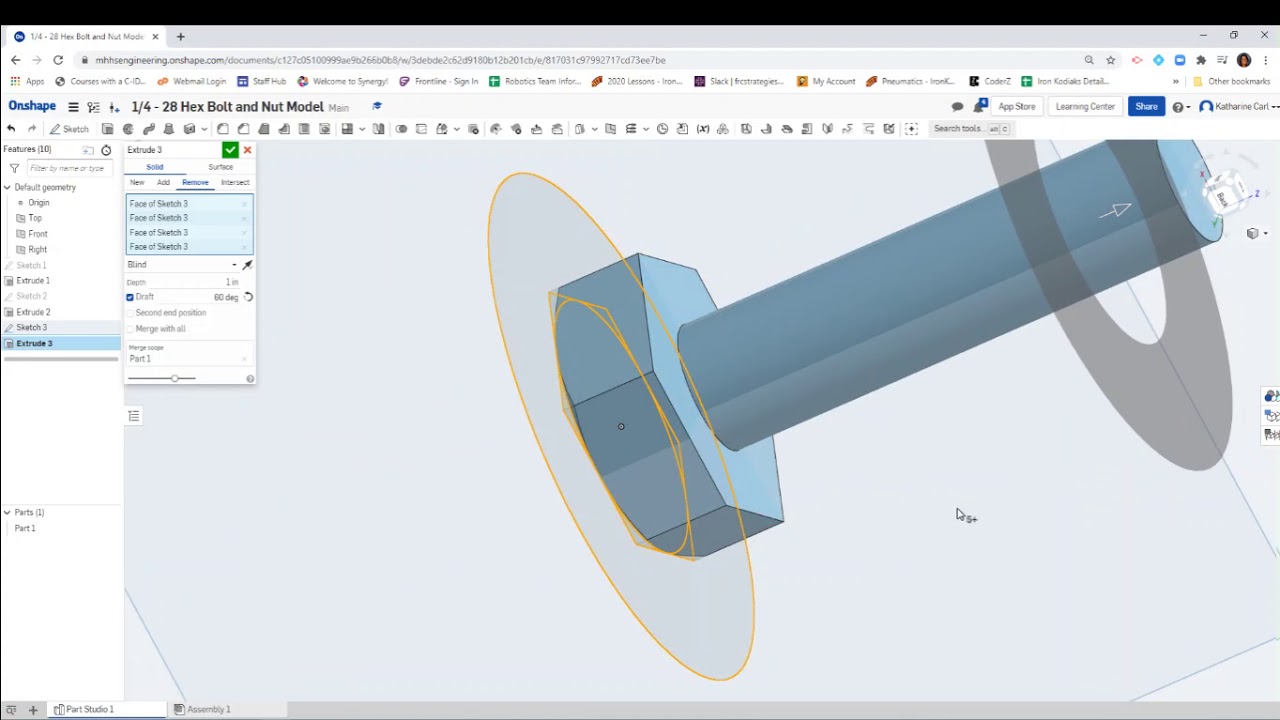Choose Remove operation type
The height and width of the screenshot is (720, 1280).
(x=195, y=183)
